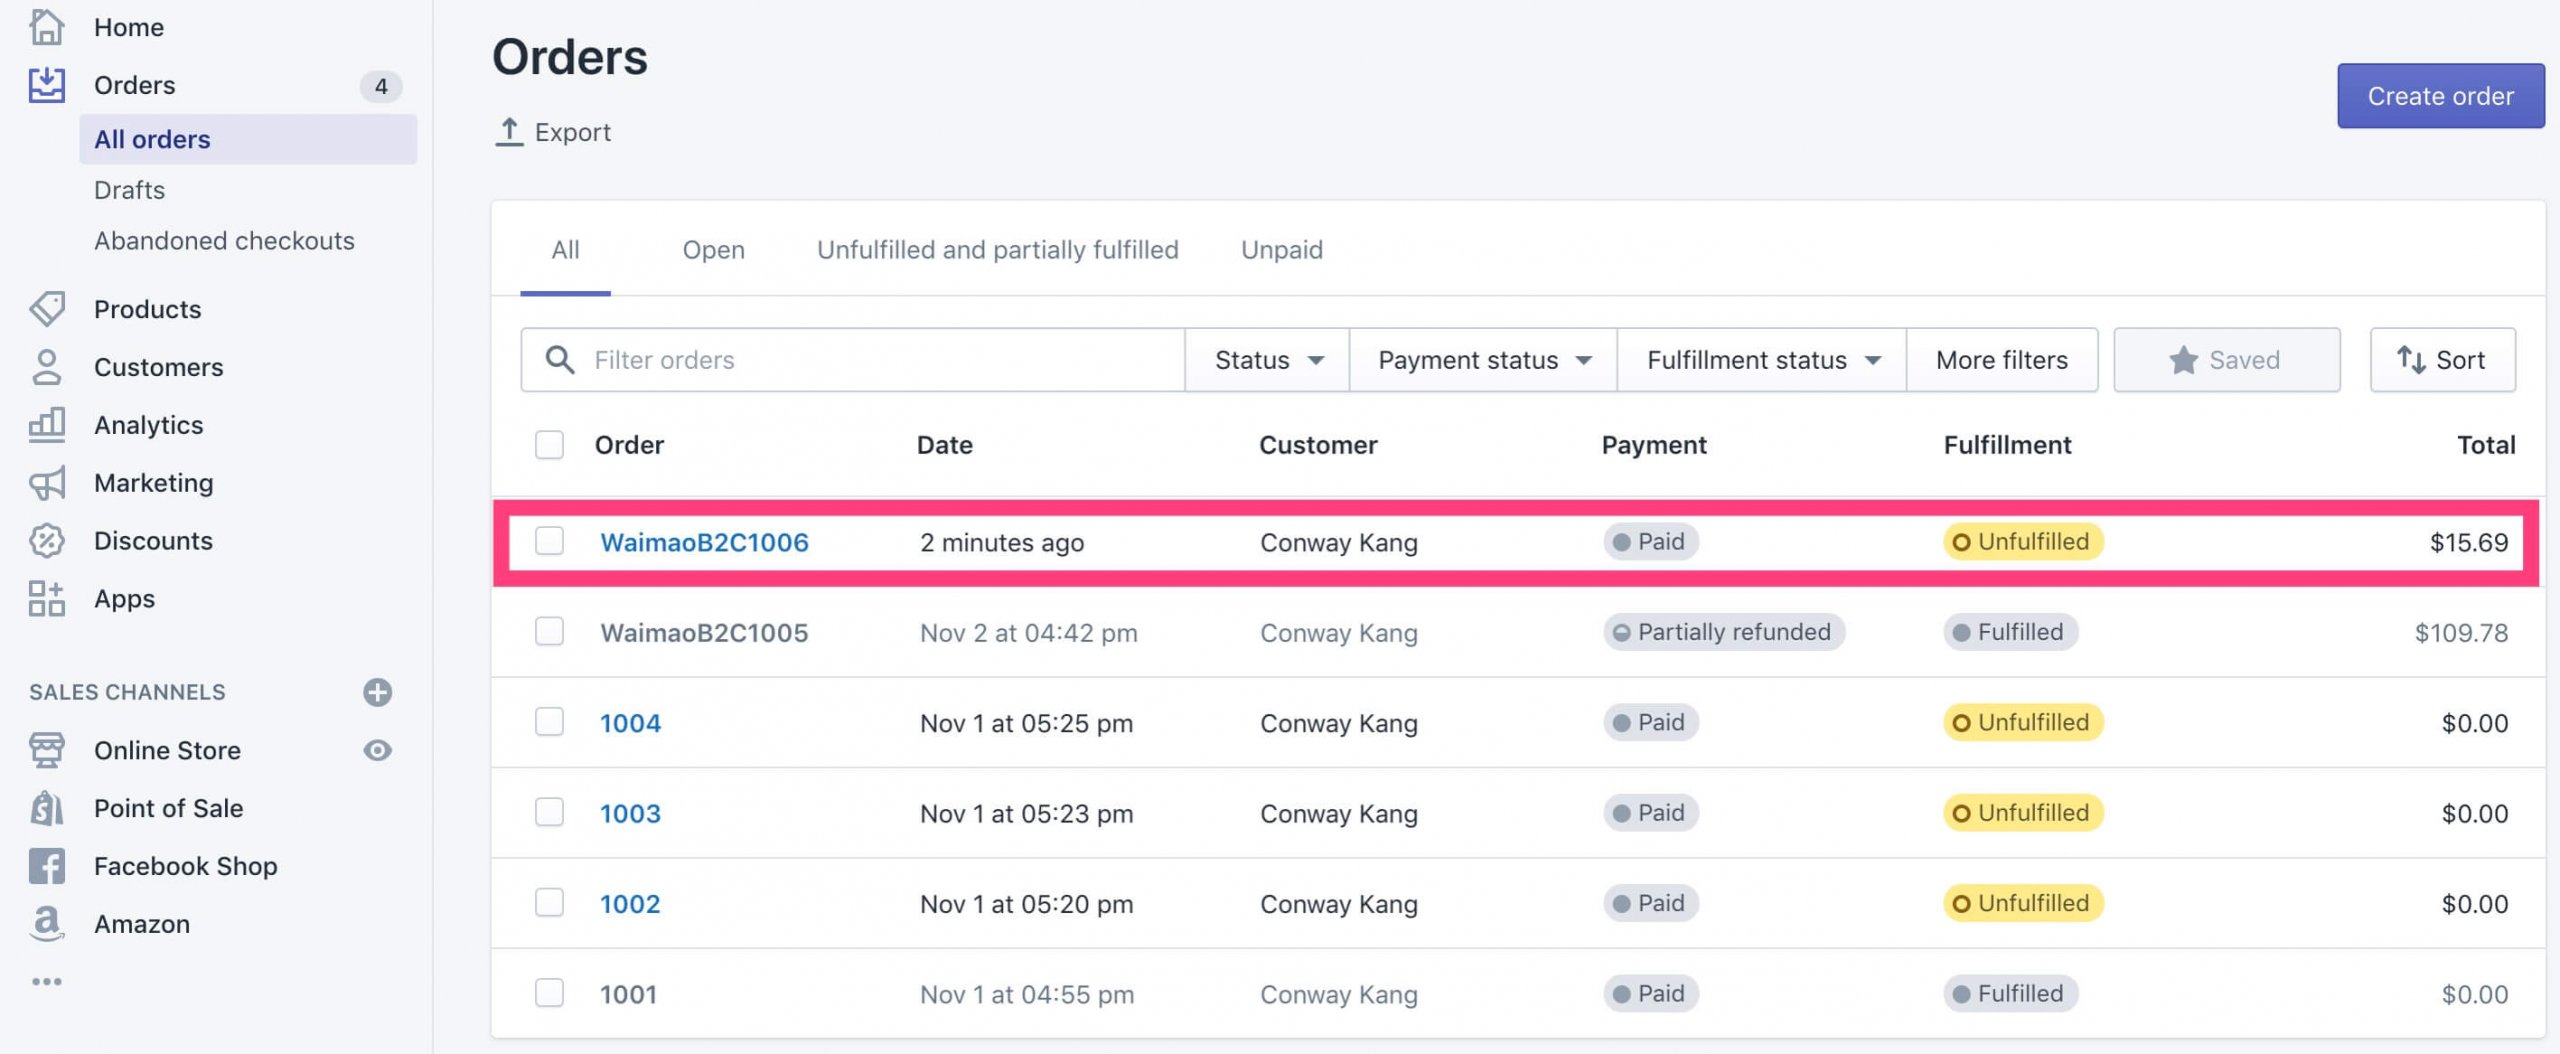Open Drafts in sidebar
Screen dimensions: 2560x1054
coord(129,190)
